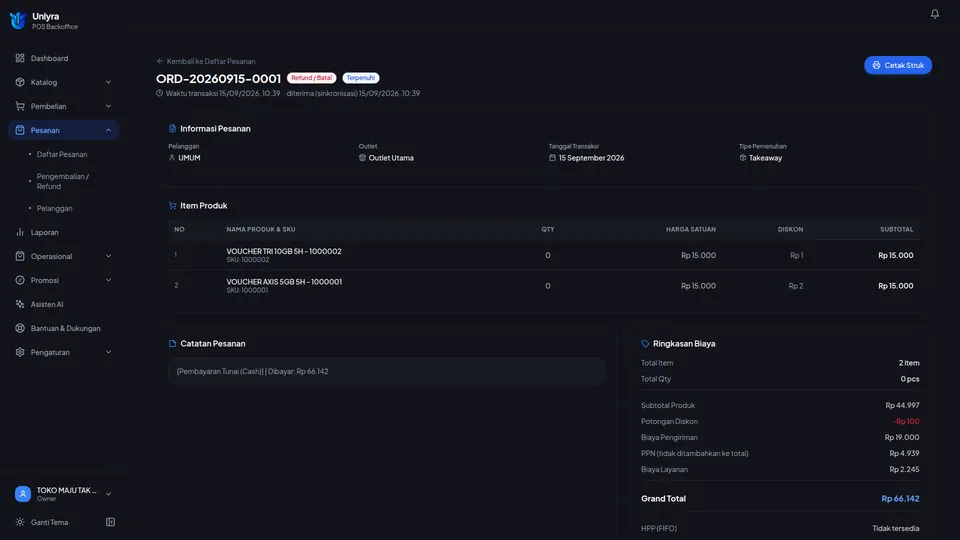Screen dimensions: 960x540
Task: Expand the Pembelian menu chevron
Action: tap(108, 106)
